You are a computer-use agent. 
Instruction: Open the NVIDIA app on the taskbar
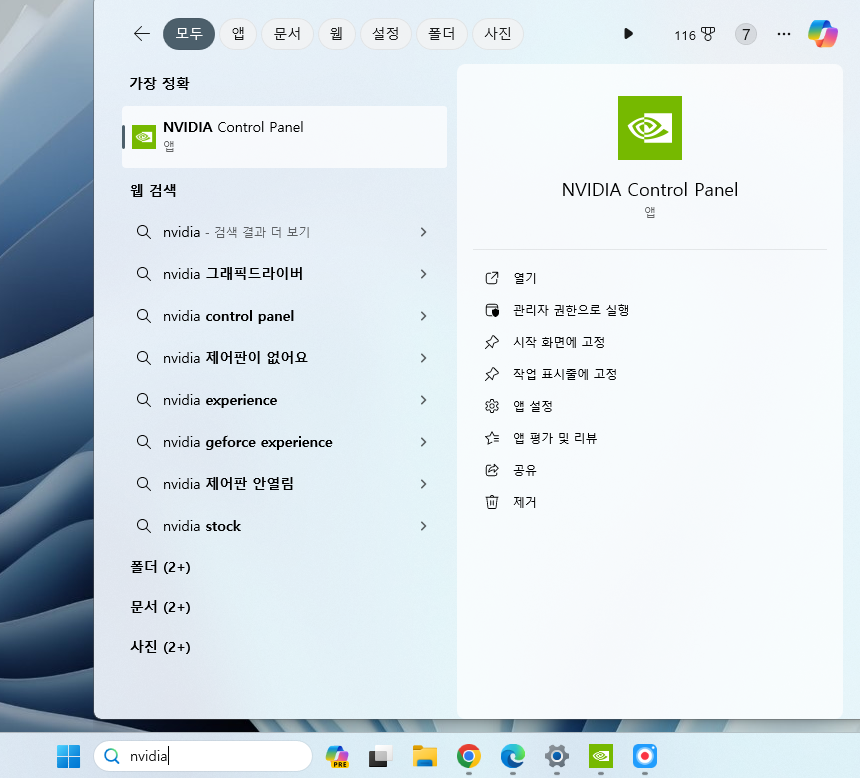(601, 756)
